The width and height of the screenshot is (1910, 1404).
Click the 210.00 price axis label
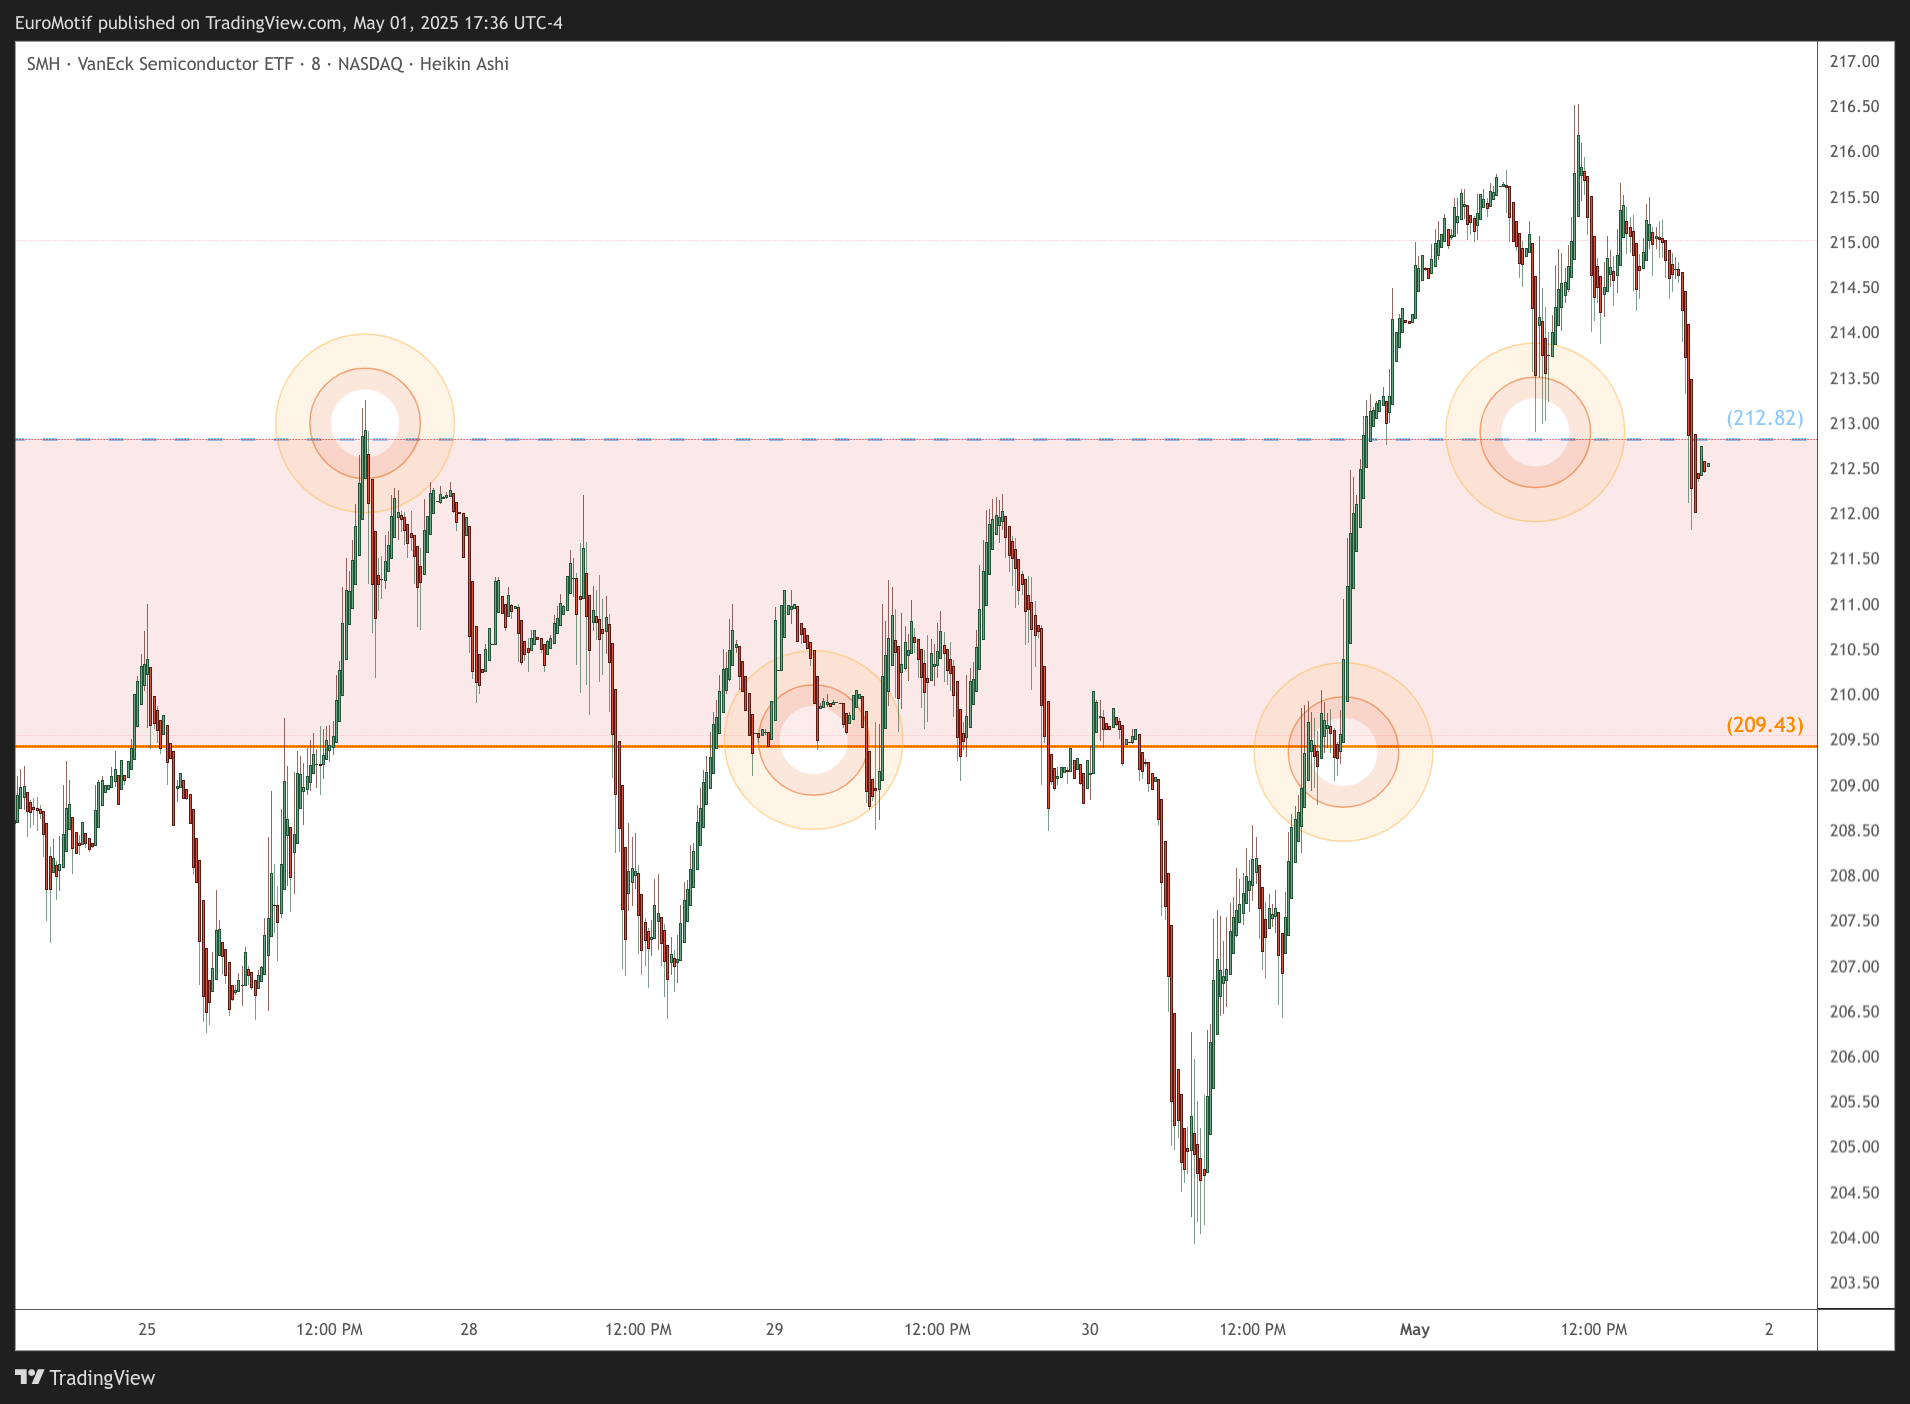pyautogui.click(x=1854, y=694)
